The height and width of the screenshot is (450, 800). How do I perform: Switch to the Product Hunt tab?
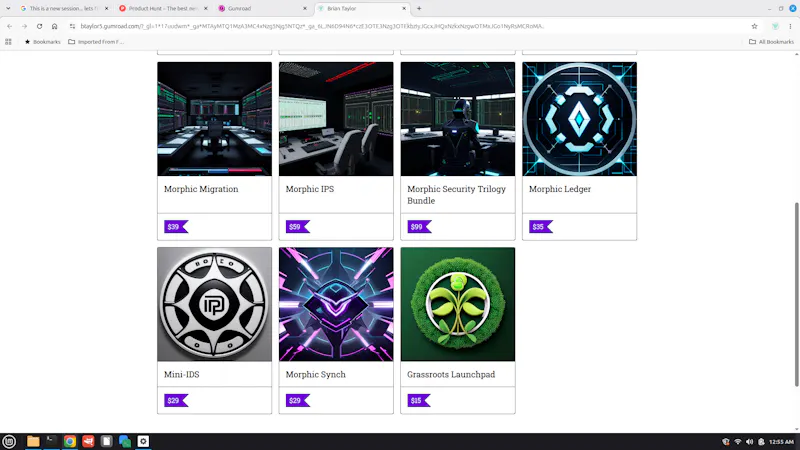tap(162, 8)
